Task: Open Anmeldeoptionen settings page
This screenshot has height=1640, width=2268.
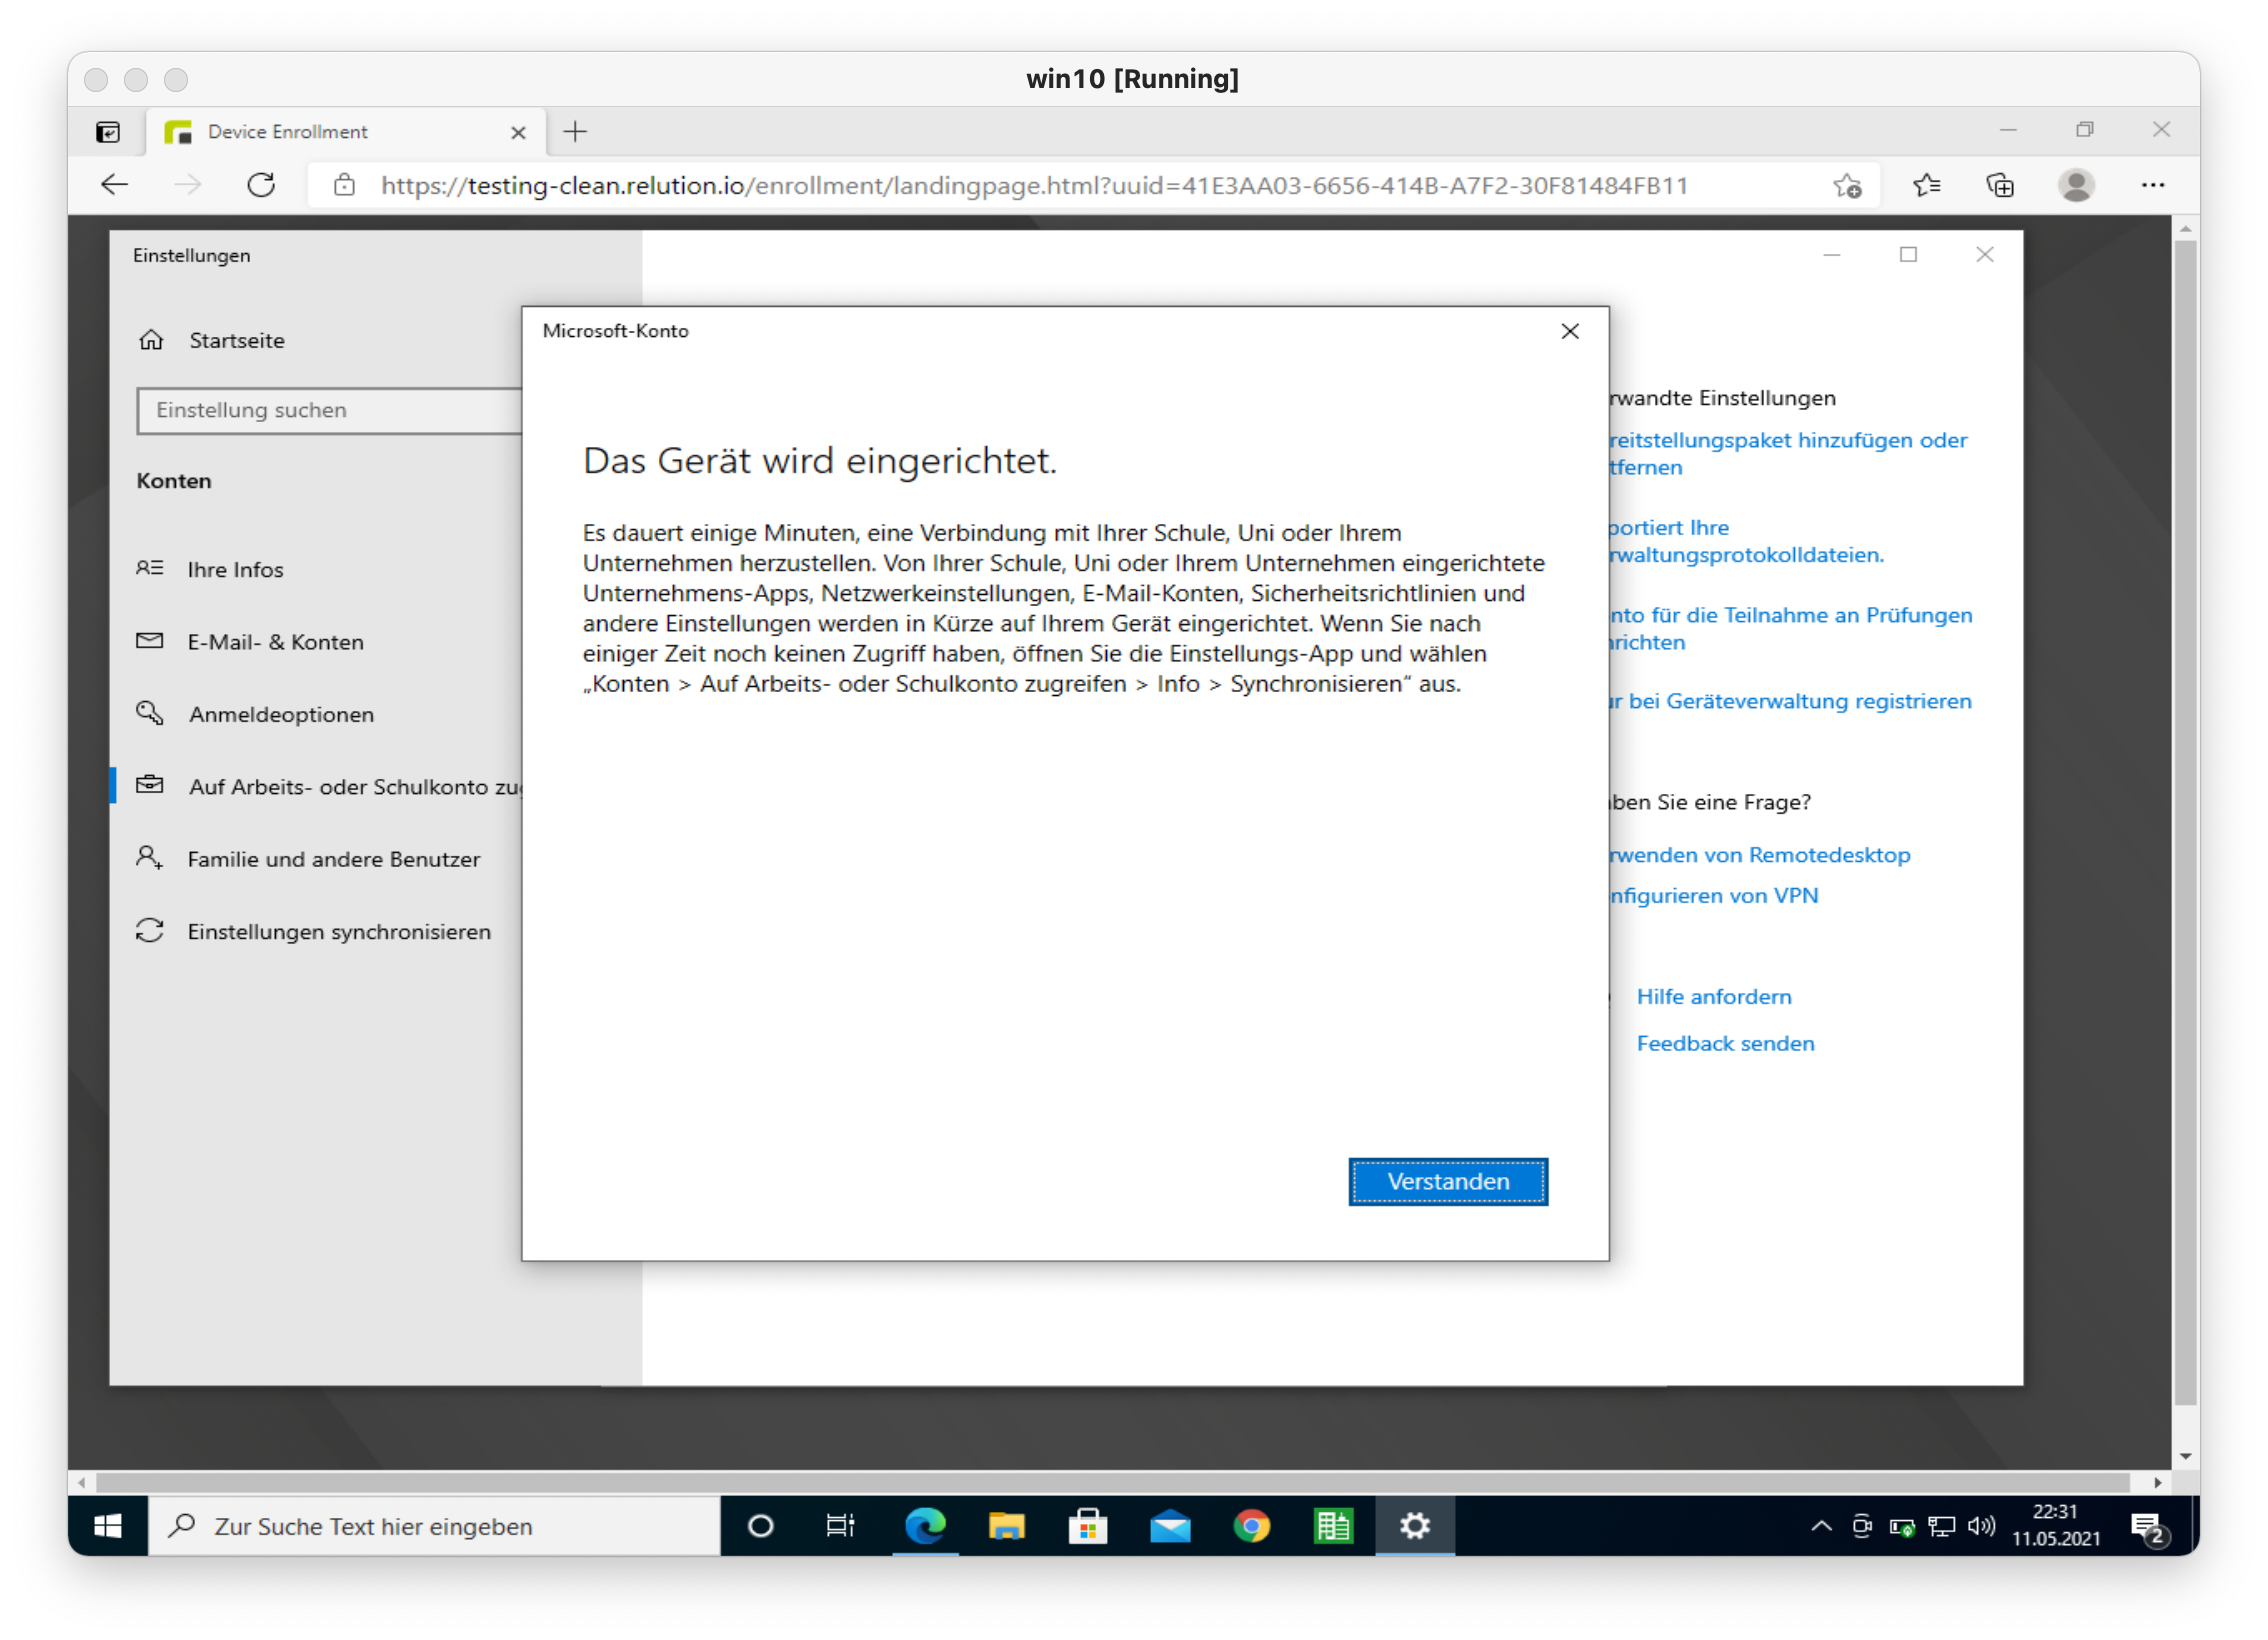Action: point(281,714)
